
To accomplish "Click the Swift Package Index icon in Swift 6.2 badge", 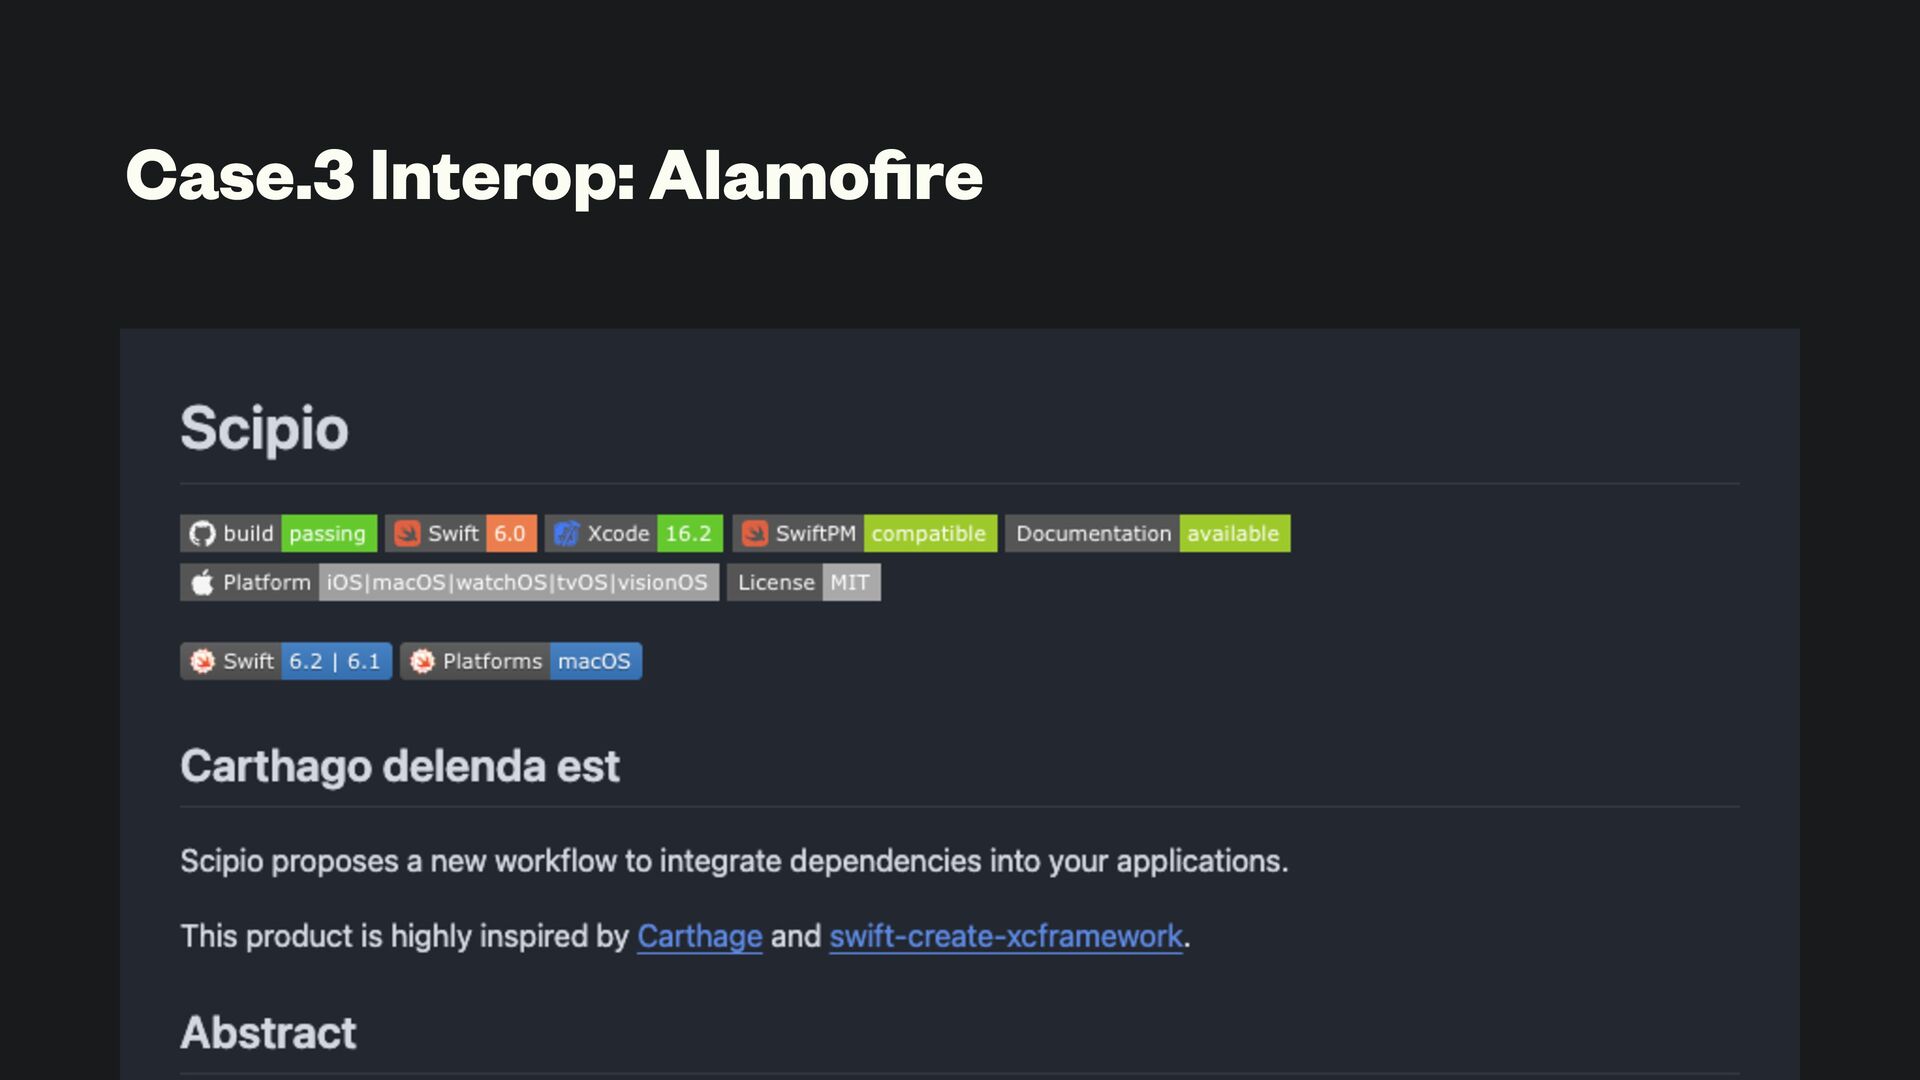I will click(202, 662).
